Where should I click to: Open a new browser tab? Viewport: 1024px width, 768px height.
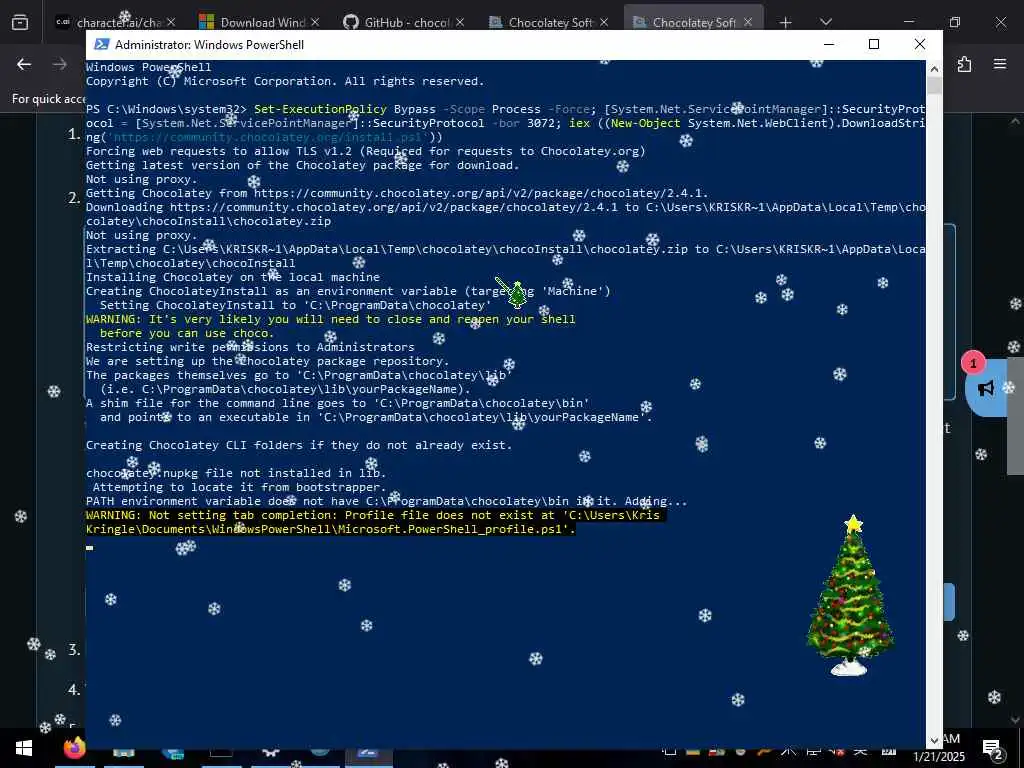[x=786, y=23]
